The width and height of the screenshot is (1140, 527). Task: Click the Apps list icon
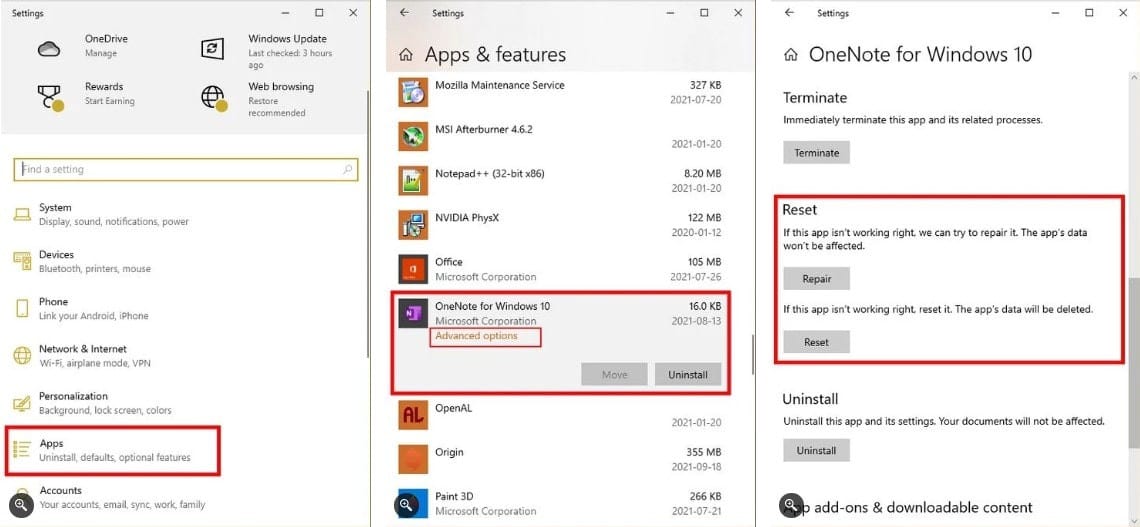point(23,450)
